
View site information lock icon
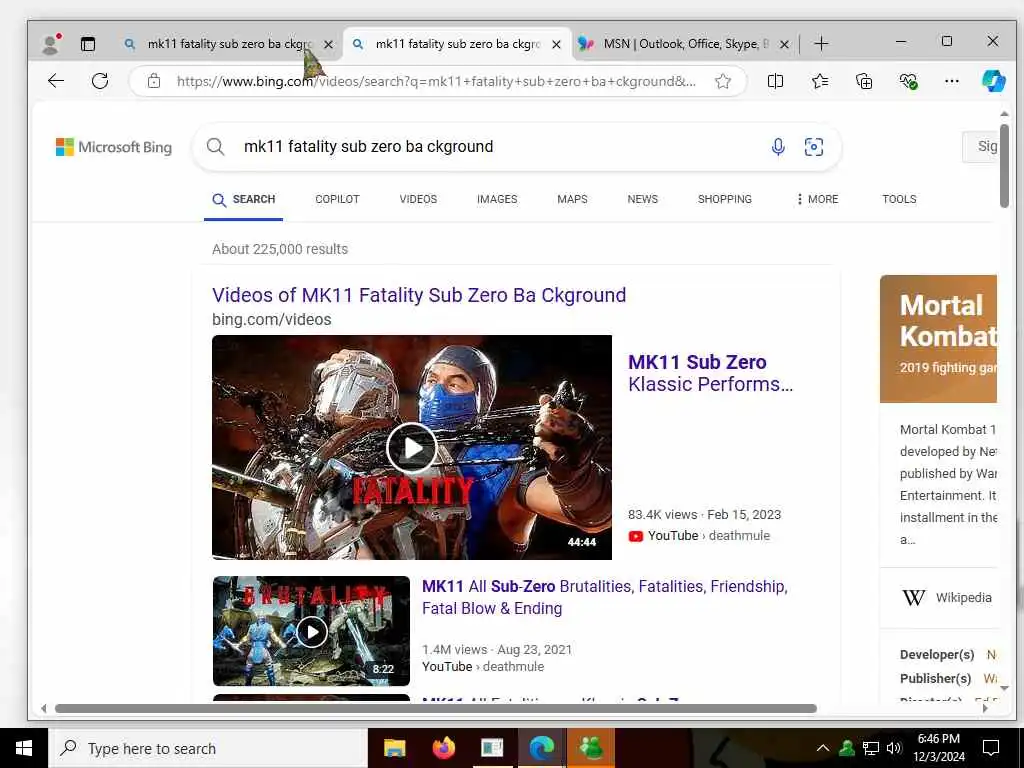(153, 81)
